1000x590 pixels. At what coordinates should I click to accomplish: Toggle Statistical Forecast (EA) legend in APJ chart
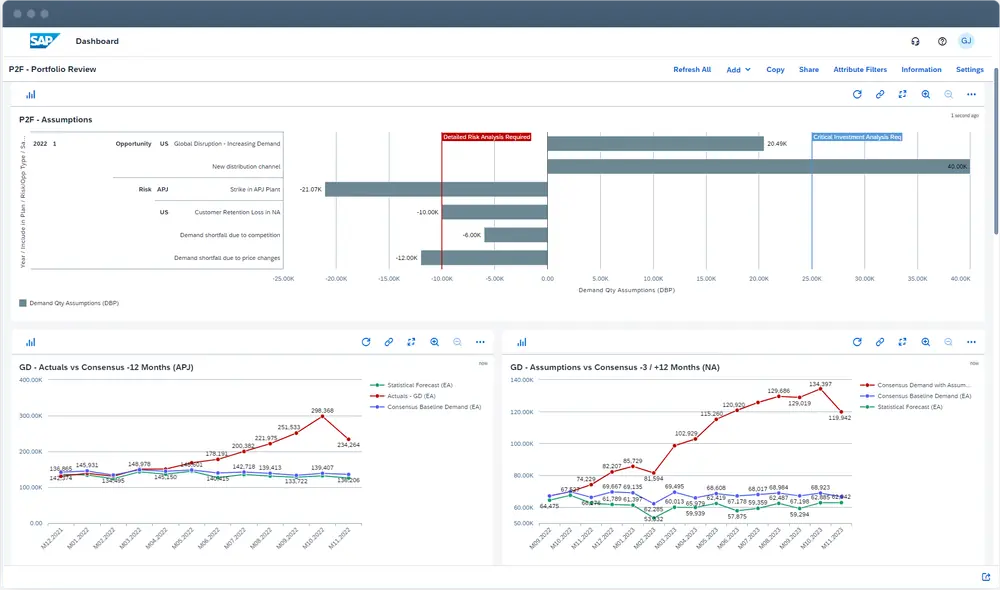point(411,385)
